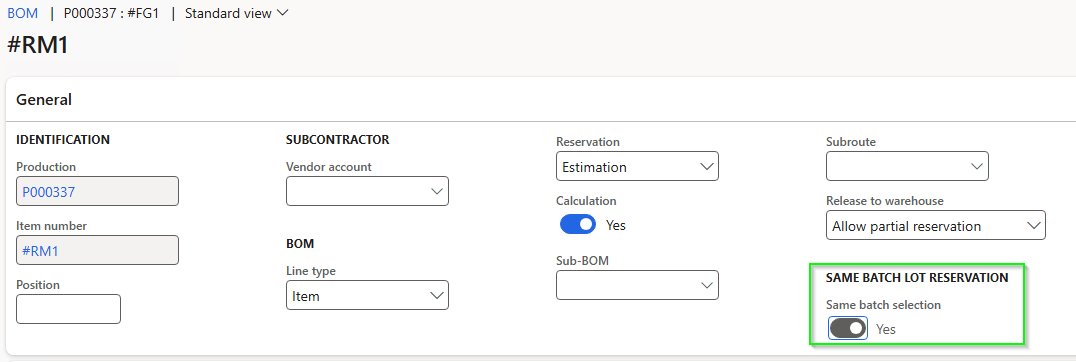Click the Subroute chevron arrow
Screen dimensions: 1076x362
point(977,167)
